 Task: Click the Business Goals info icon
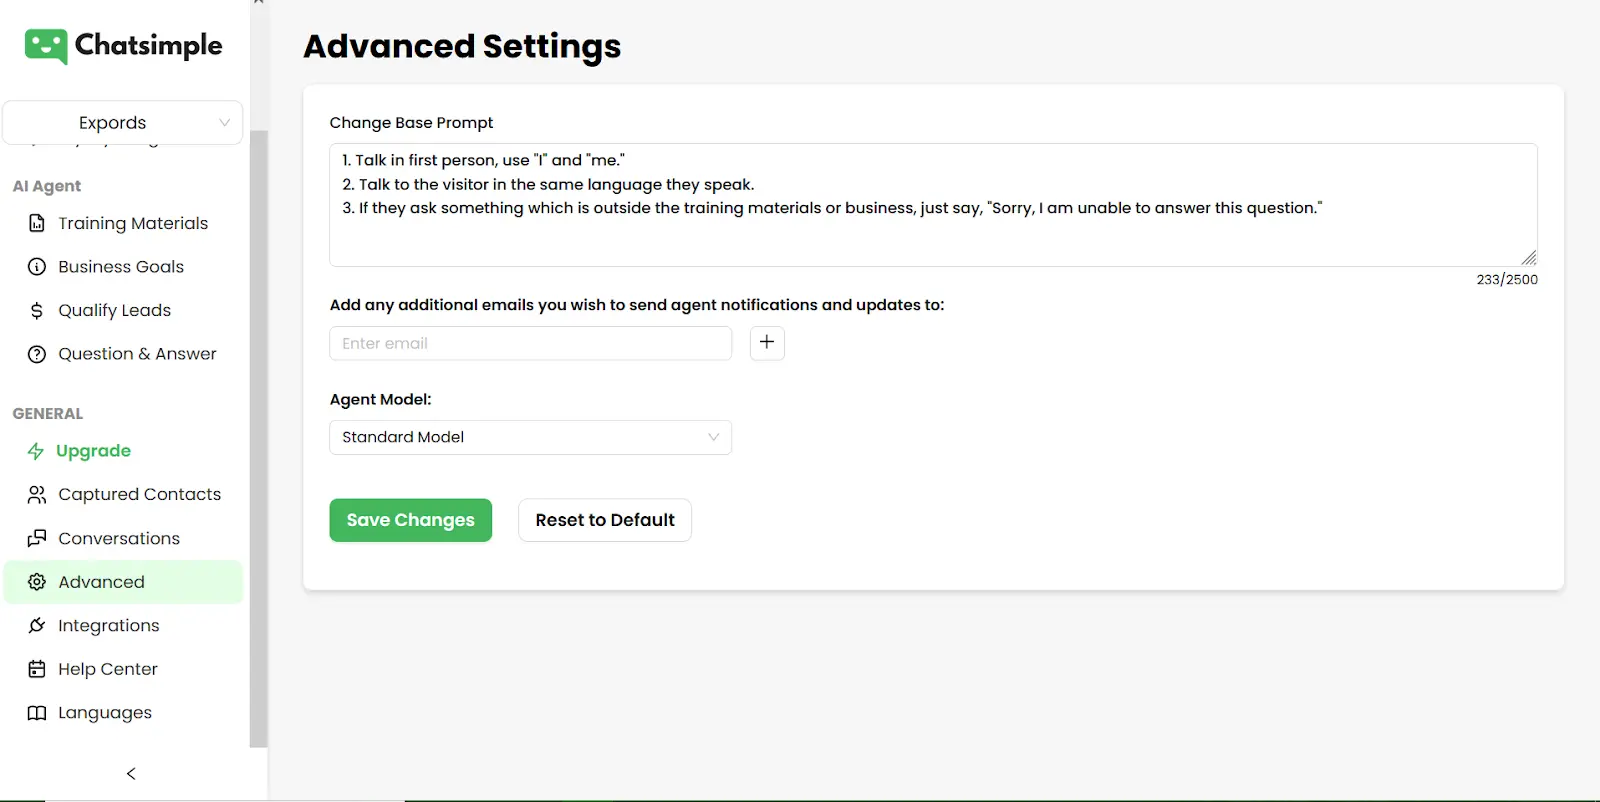click(x=37, y=267)
